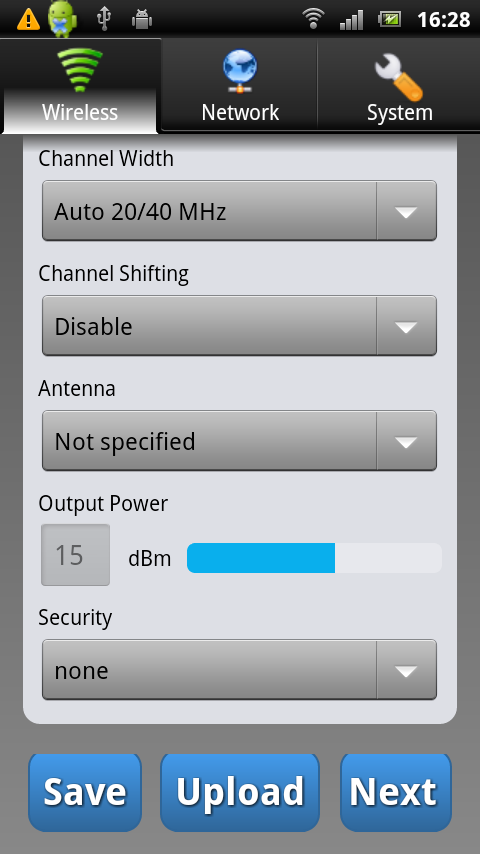Tap the cellular signal bars icon
The image size is (480, 854).
[351, 20]
